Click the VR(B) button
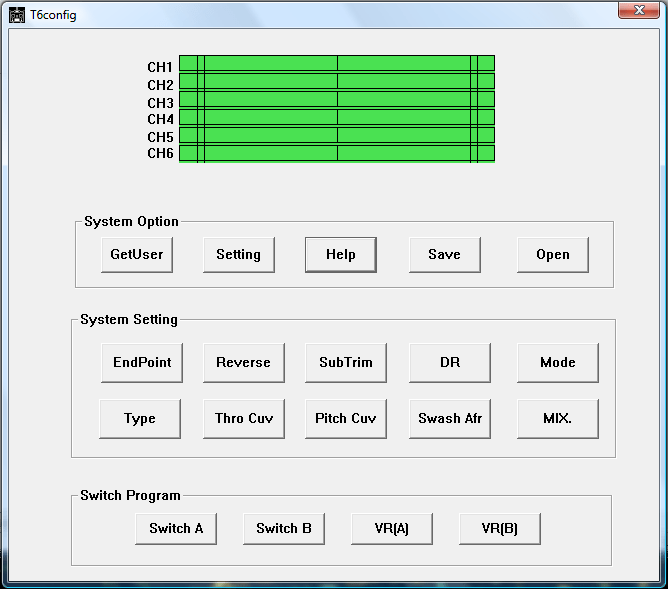Screen dimensions: 668x589 pyautogui.click(x=500, y=529)
